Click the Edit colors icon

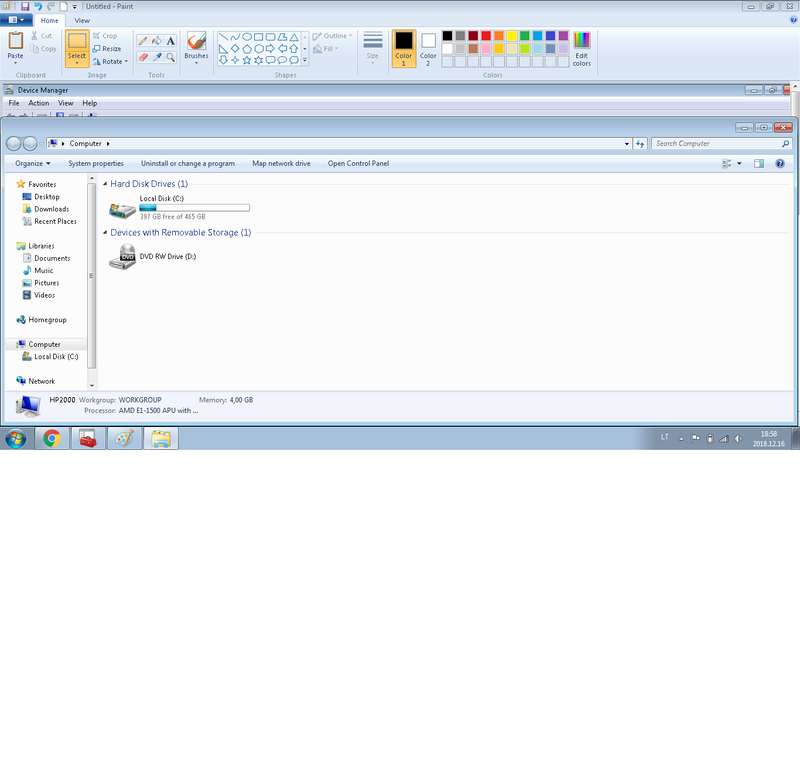point(581,48)
